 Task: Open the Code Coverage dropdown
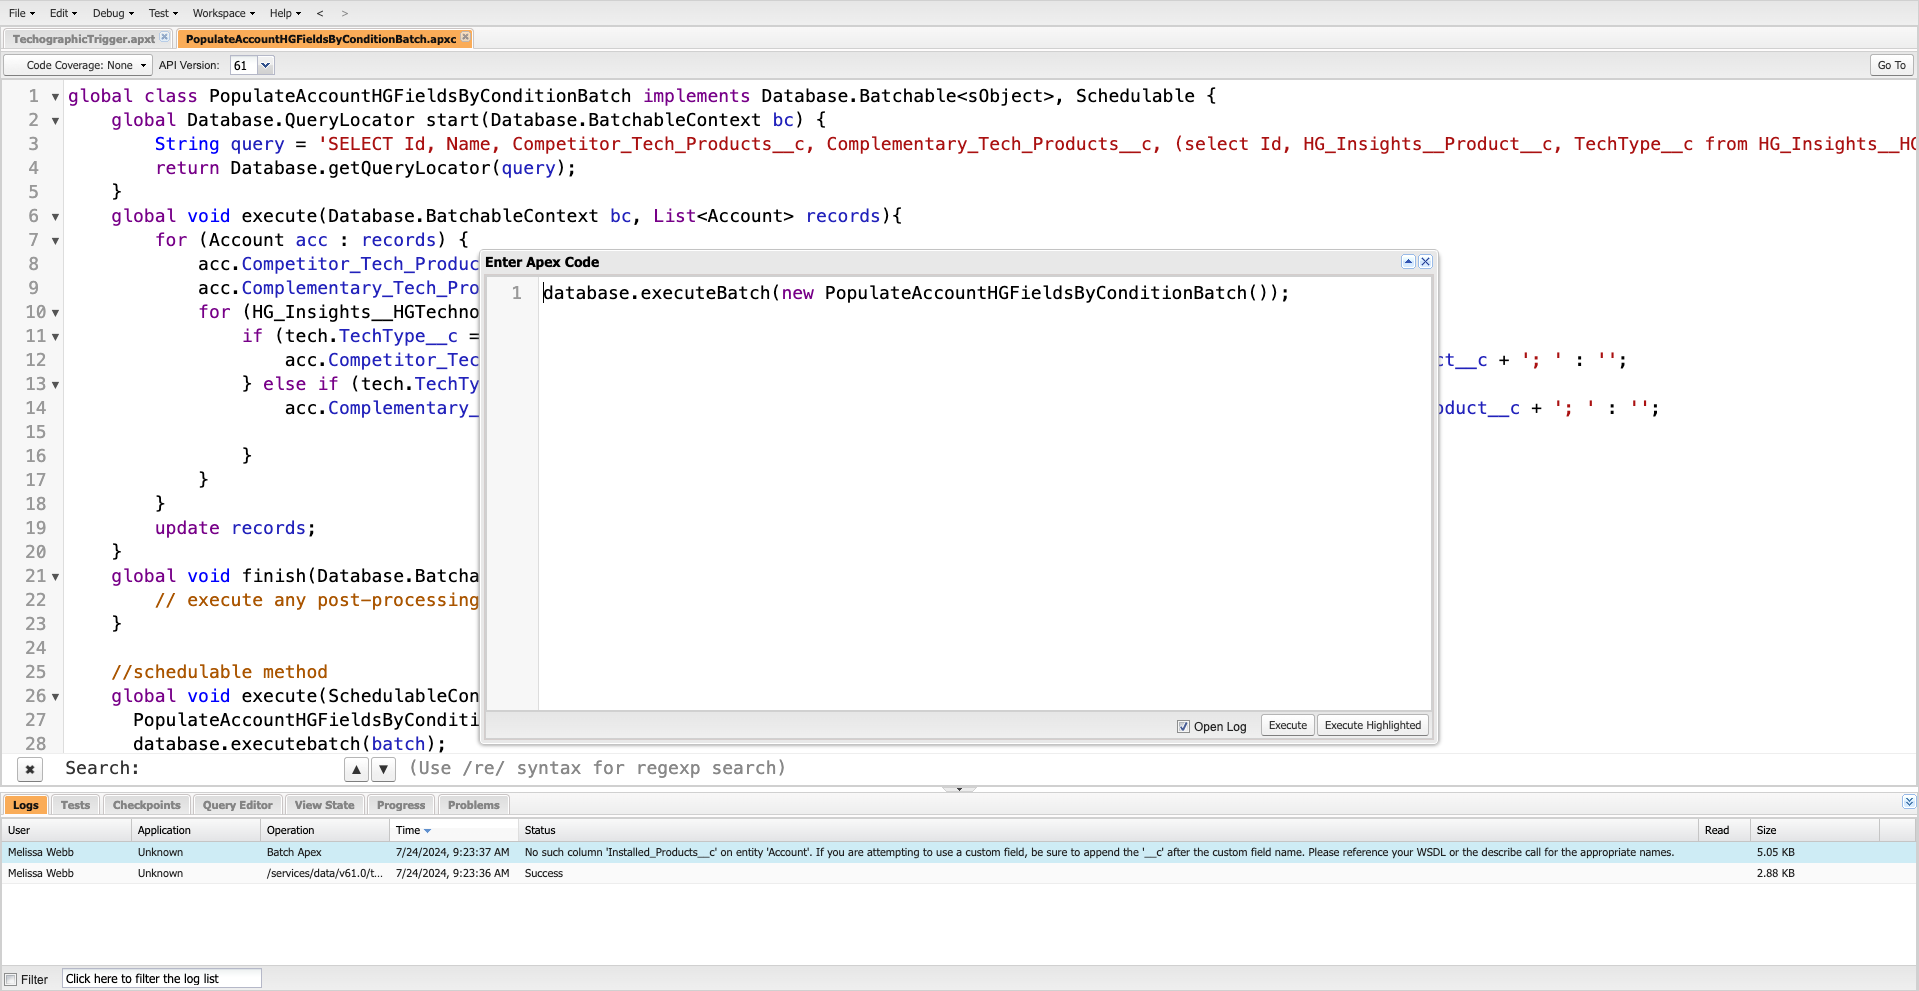click(x=78, y=65)
